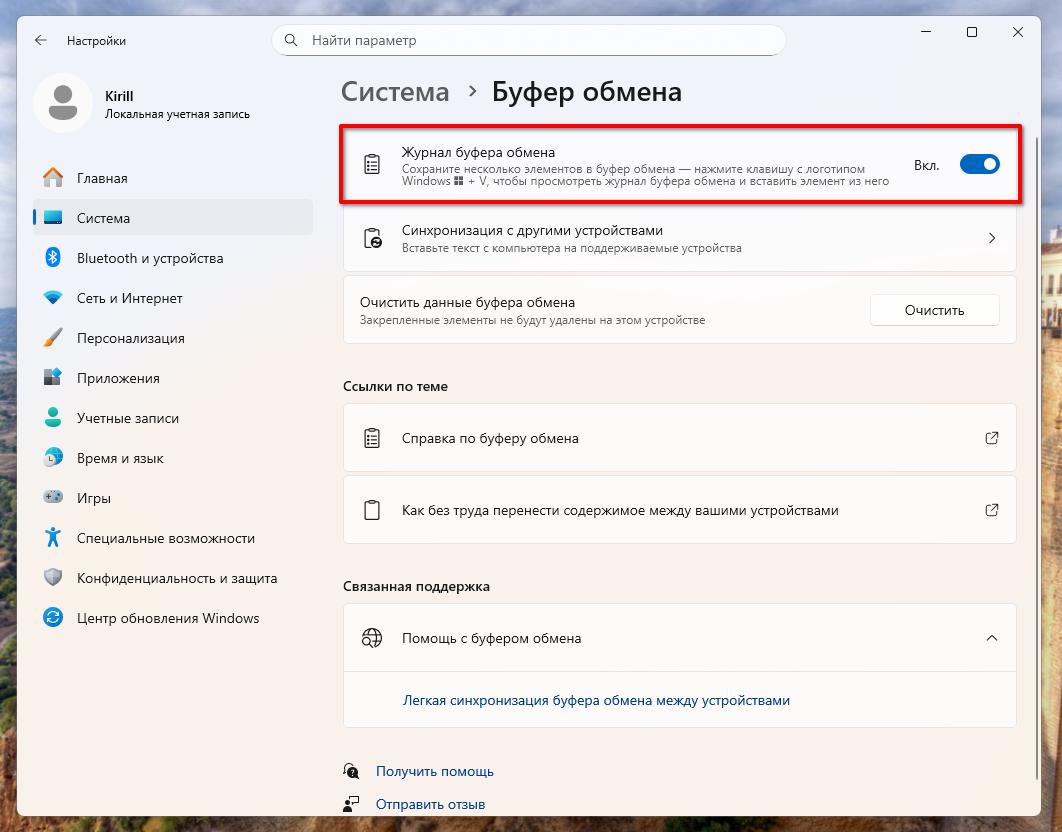
Task: Click the Конфиденциальность и защита shield icon
Action: 54,578
